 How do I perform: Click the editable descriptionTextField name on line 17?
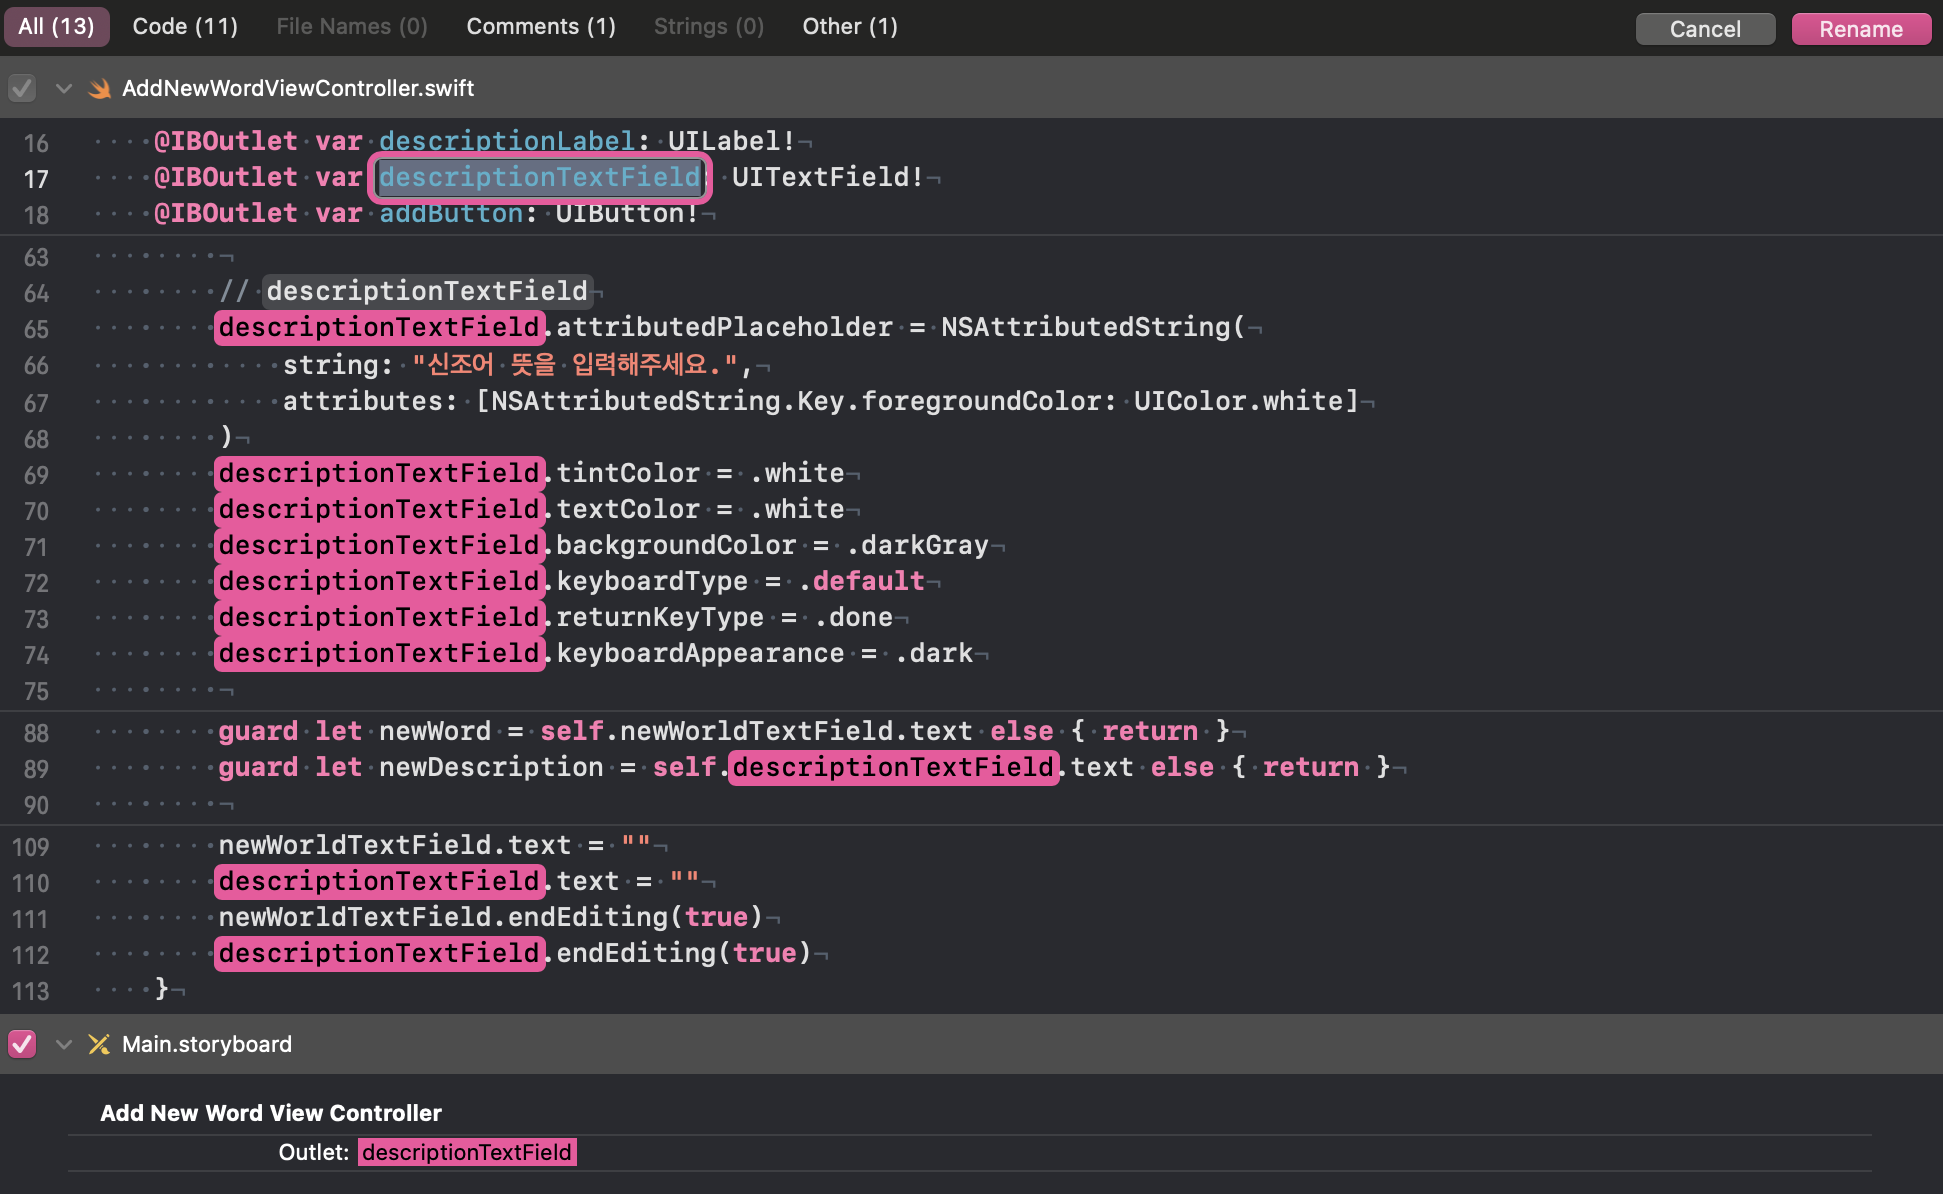[x=540, y=177]
